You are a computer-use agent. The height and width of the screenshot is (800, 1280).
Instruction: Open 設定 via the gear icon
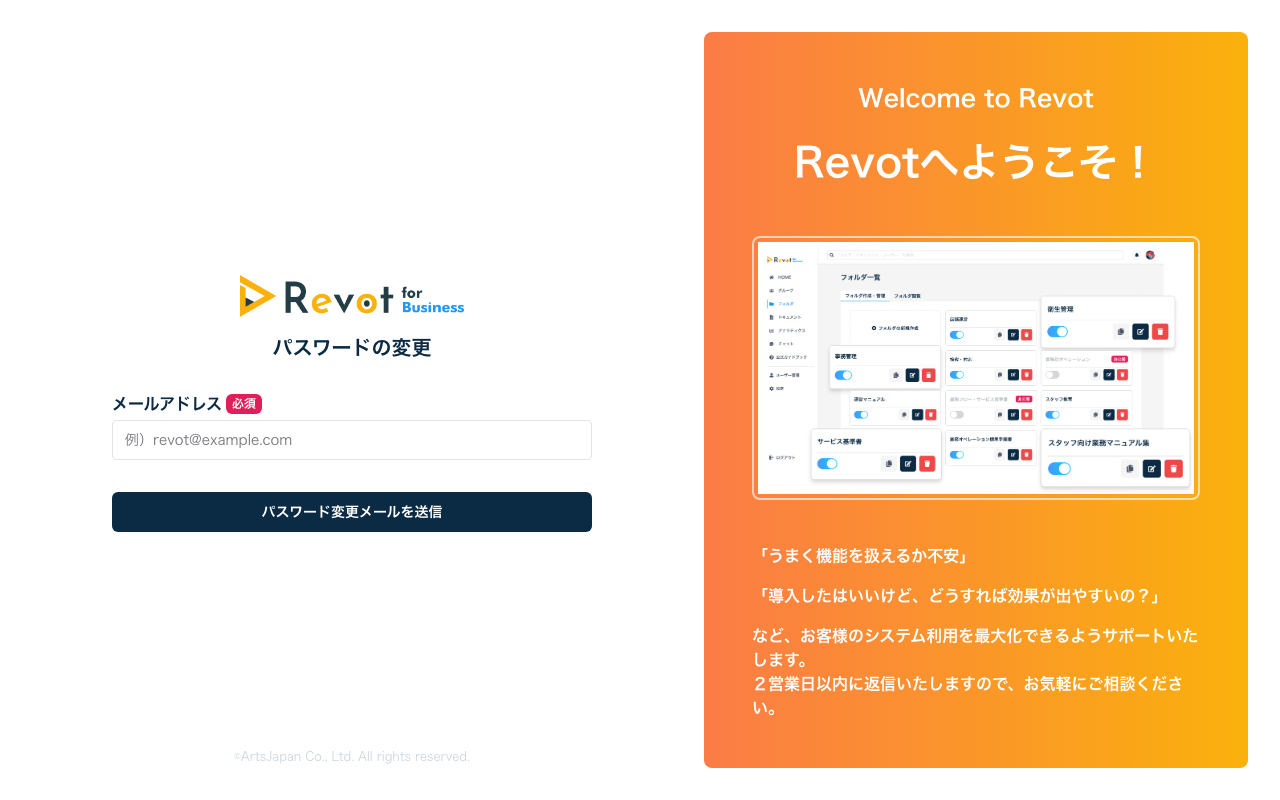[771, 388]
